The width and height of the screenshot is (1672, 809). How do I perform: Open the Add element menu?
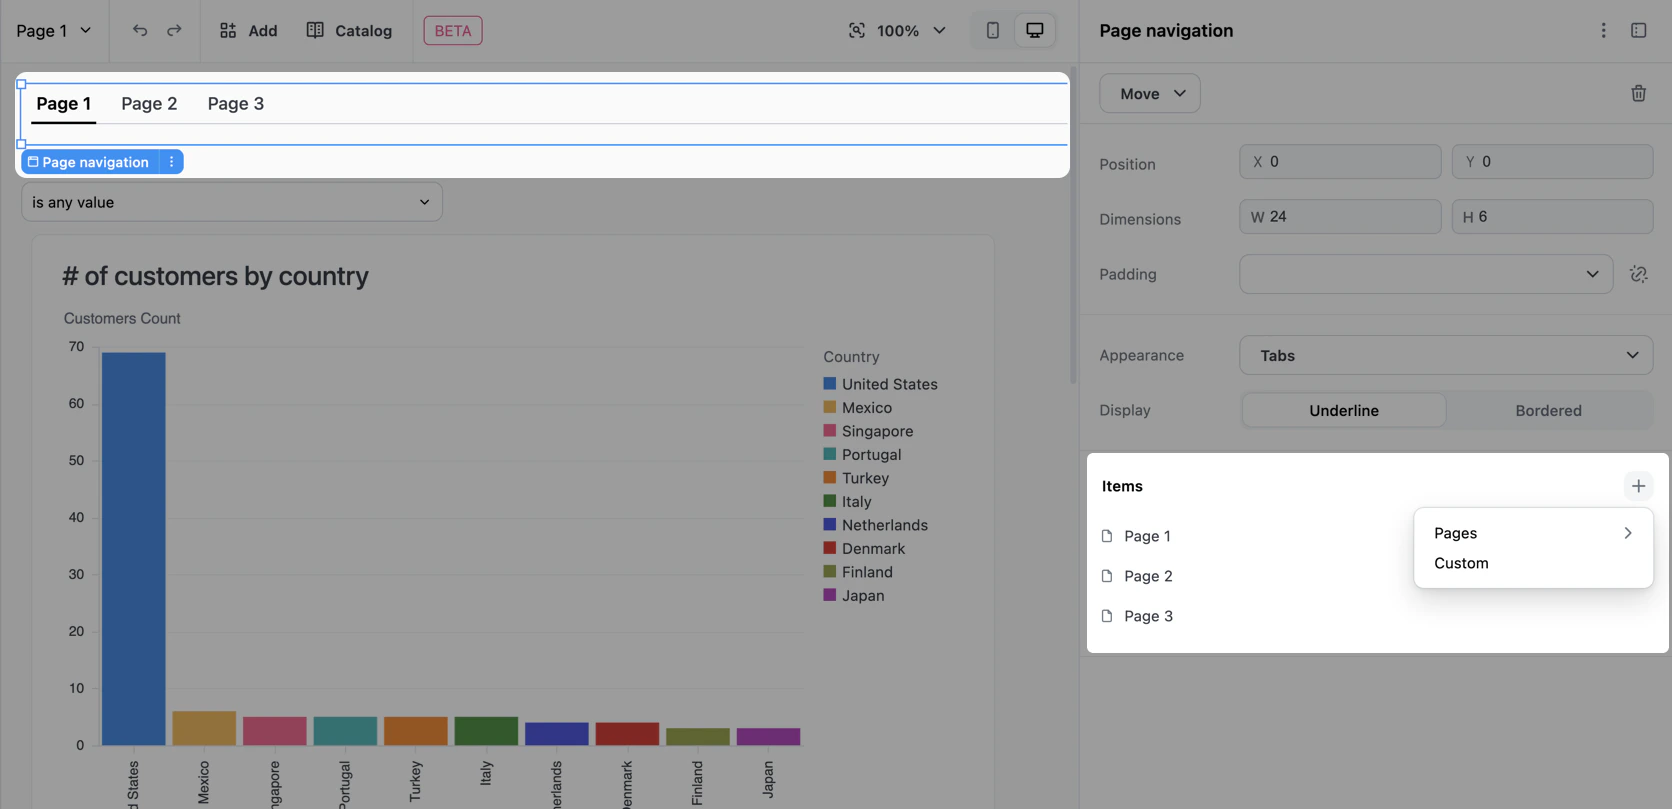click(x=248, y=31)
